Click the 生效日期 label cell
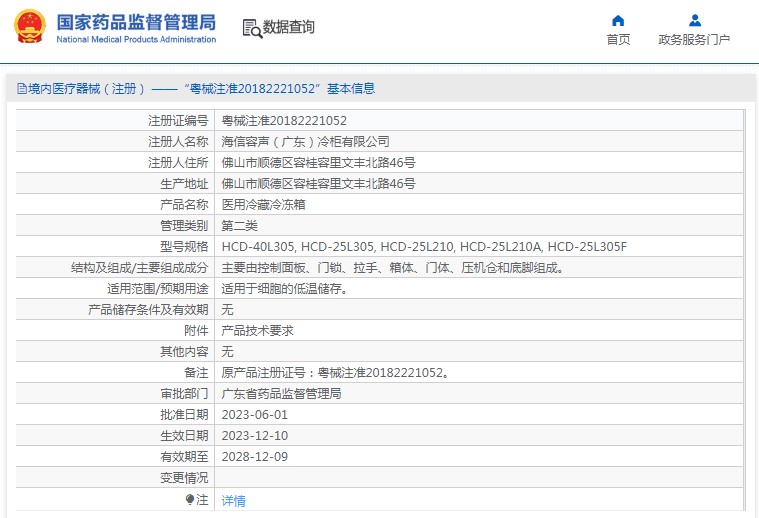The image size is (759, 518). coord(115,436)
